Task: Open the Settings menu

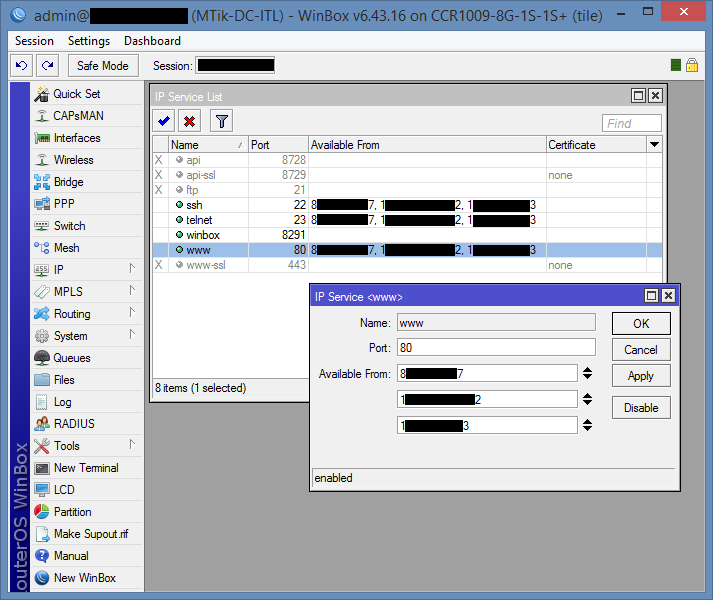Action: click(89, 41)
